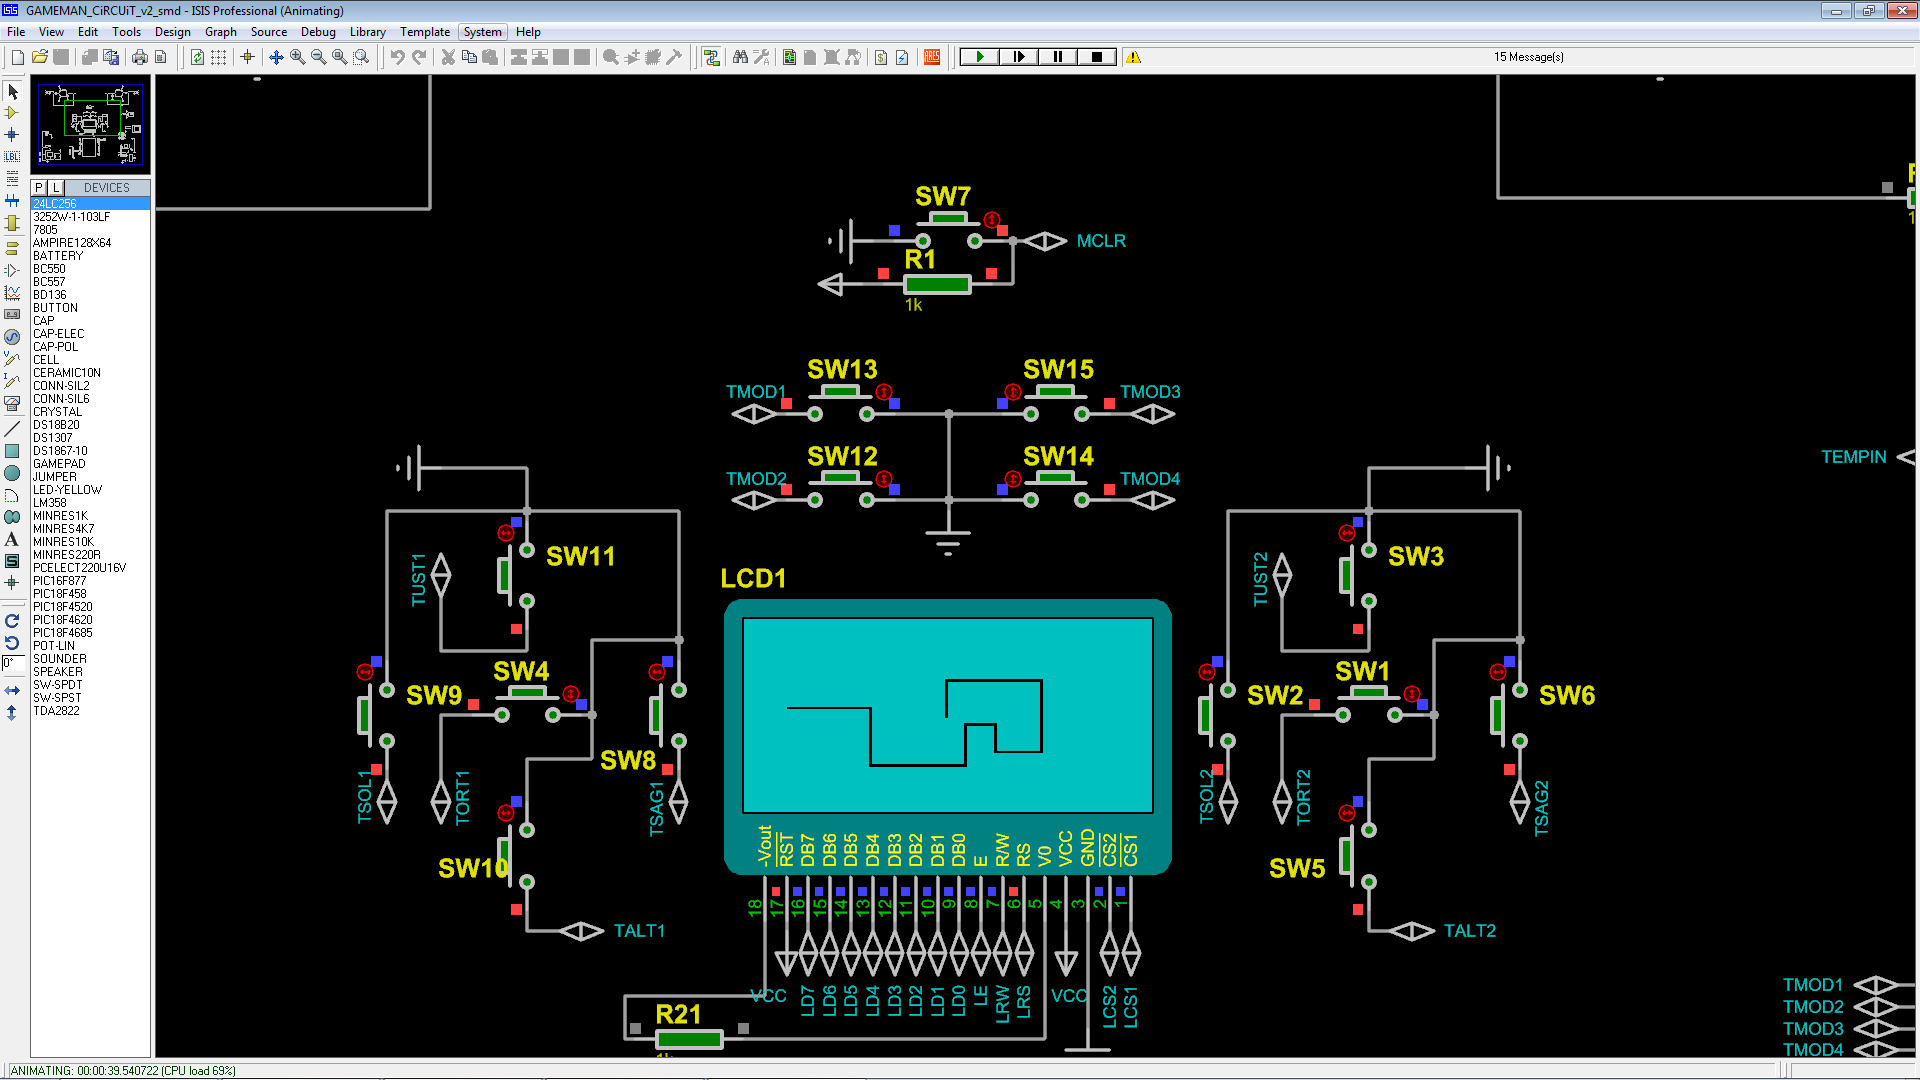Image resolution: width=1920 pixels, height=1080 pixels.
Task: Select the generator mode icon
Action: 12,337
